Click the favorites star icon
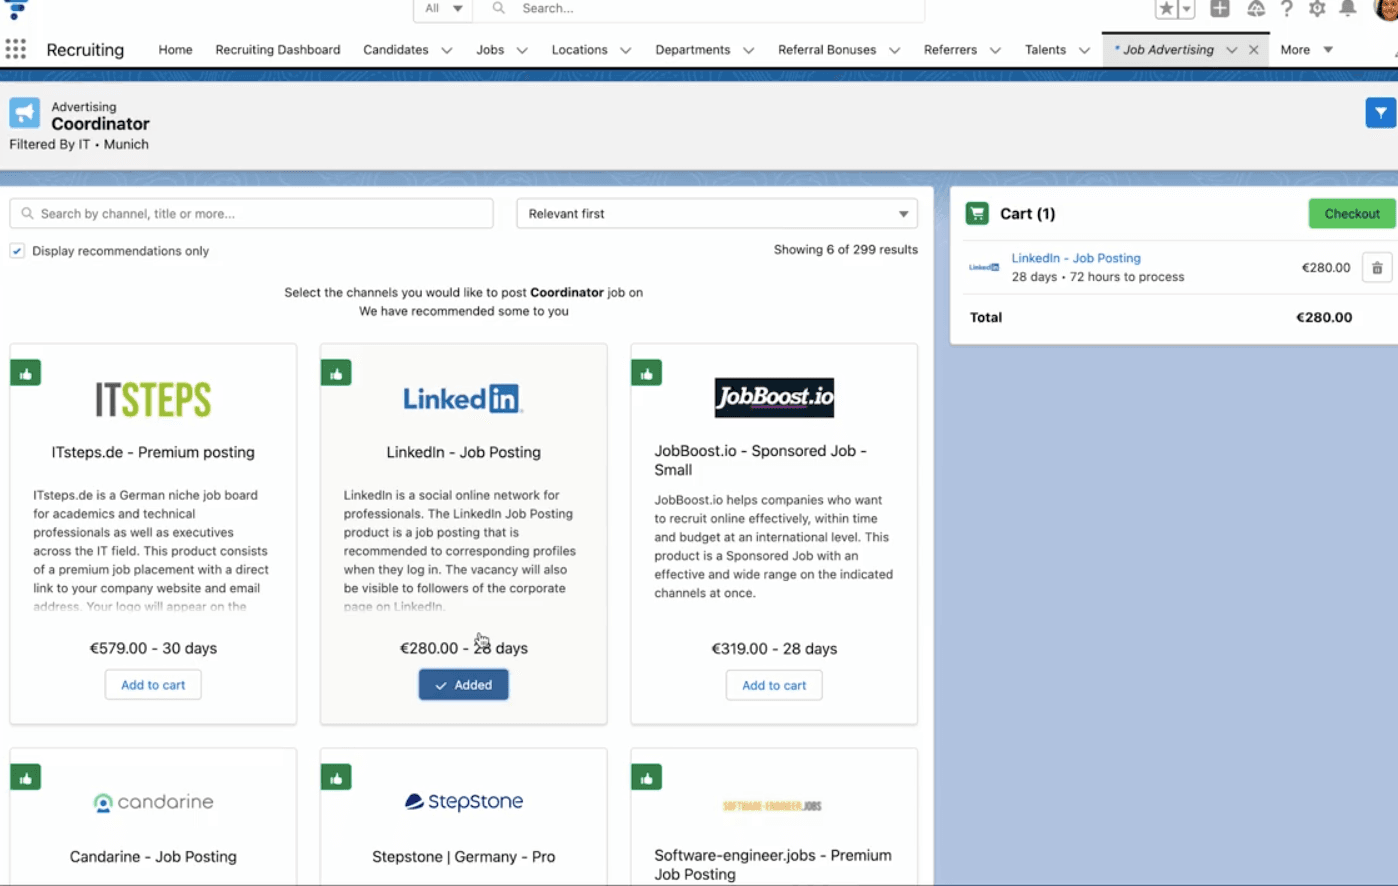 (x=1166, y=9)
